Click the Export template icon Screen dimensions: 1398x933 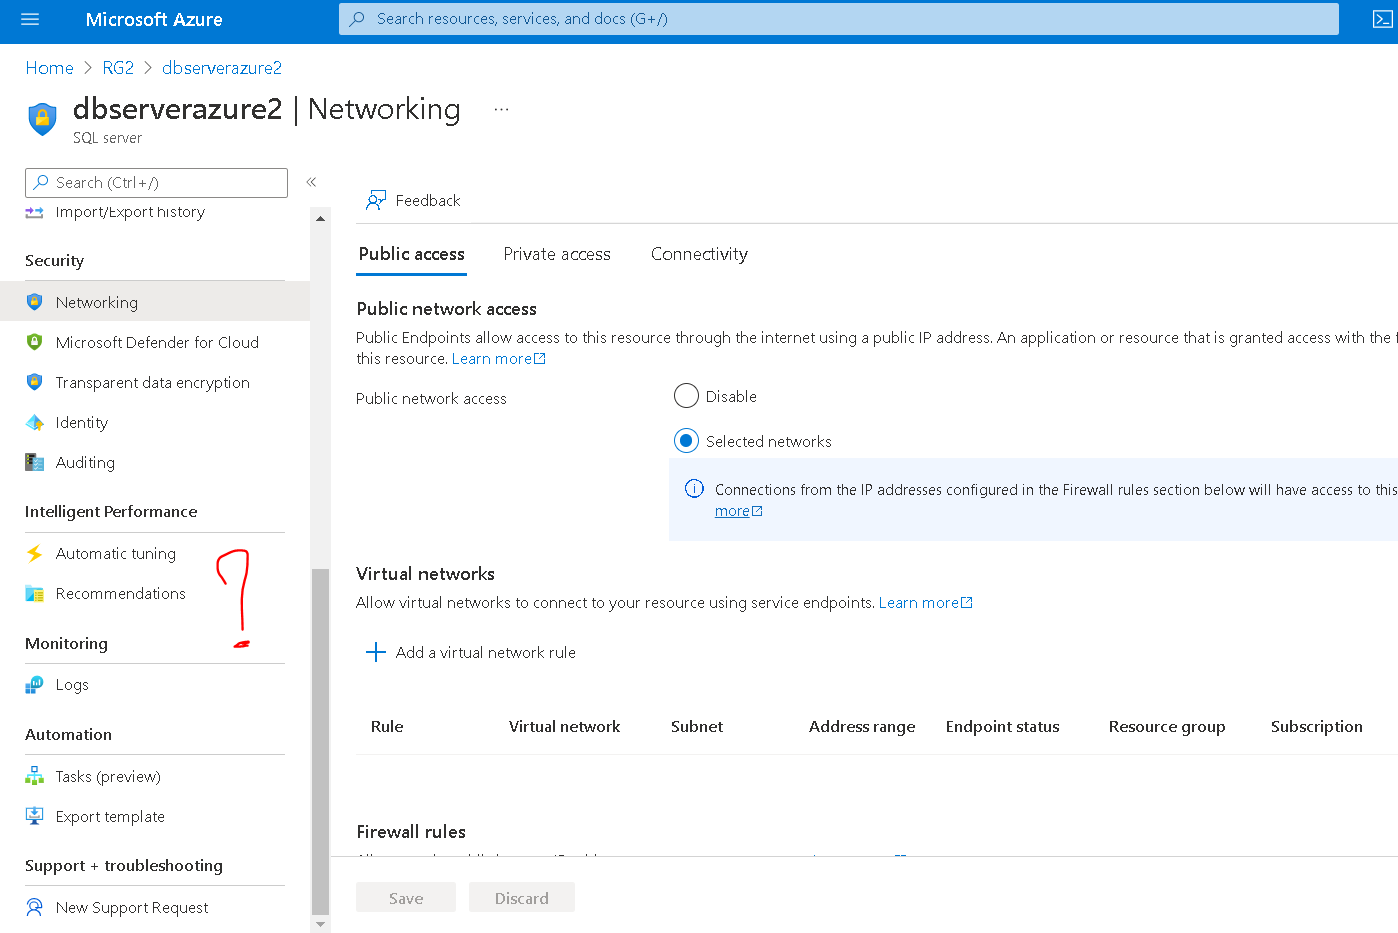35,816
